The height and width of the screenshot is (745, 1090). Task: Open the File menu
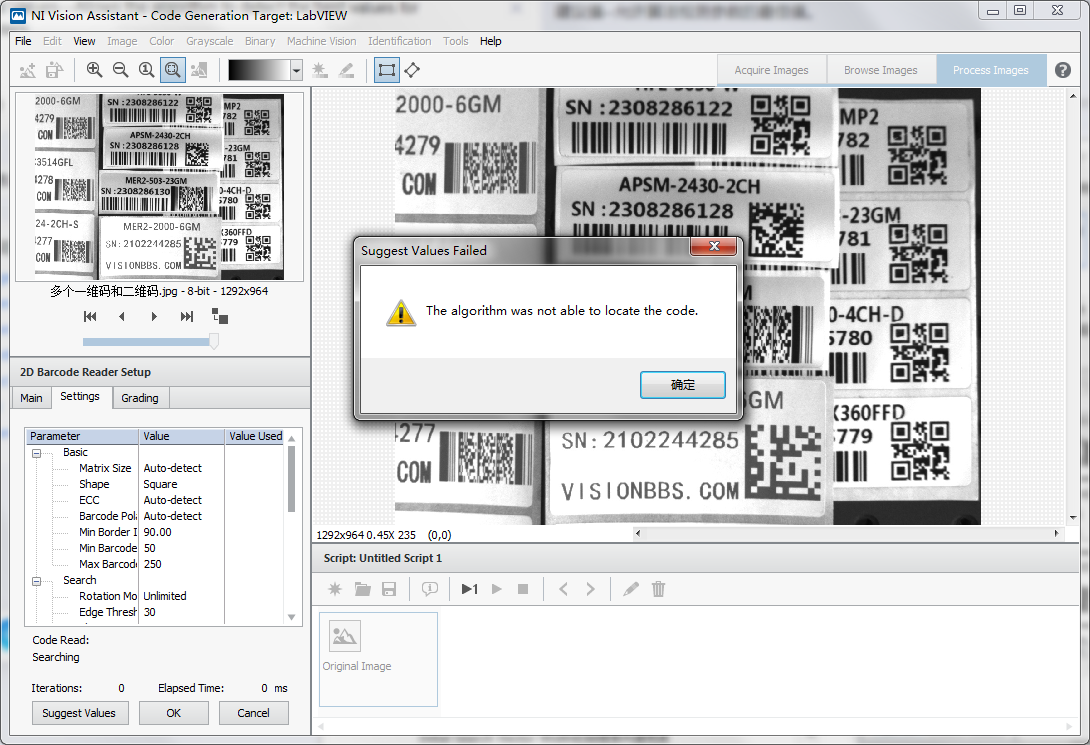click(23, 41)
